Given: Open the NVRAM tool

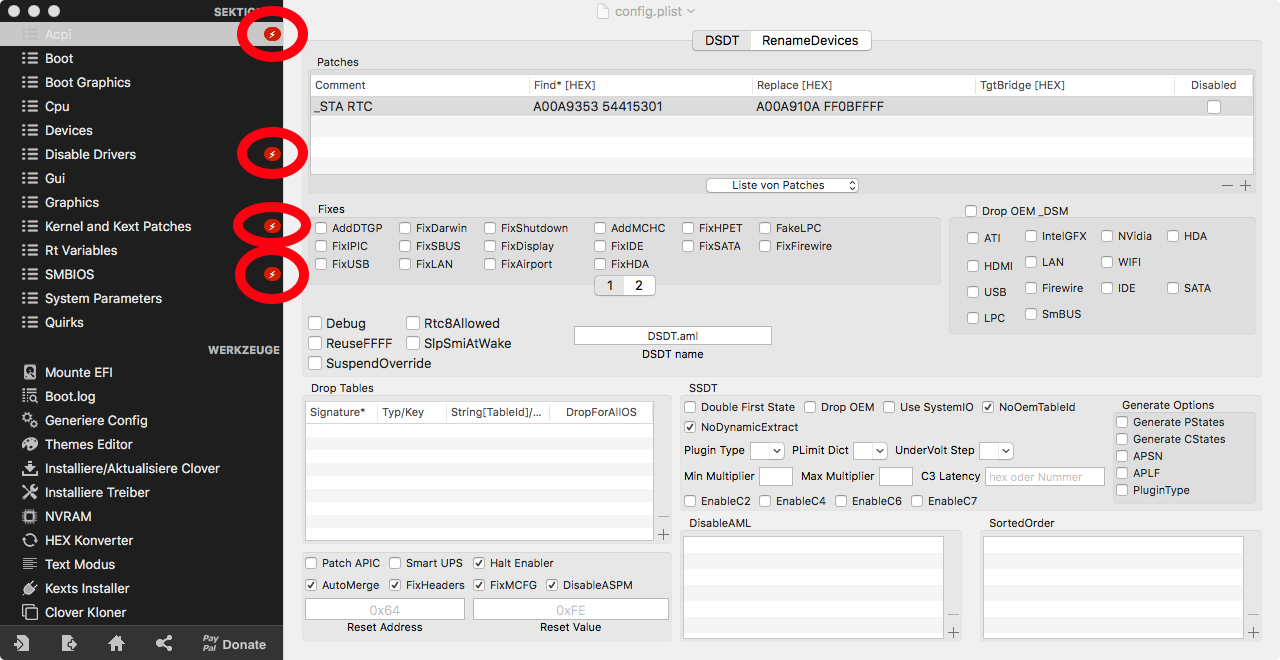Looking at the screenshot, I should click(x=68, y=516).
